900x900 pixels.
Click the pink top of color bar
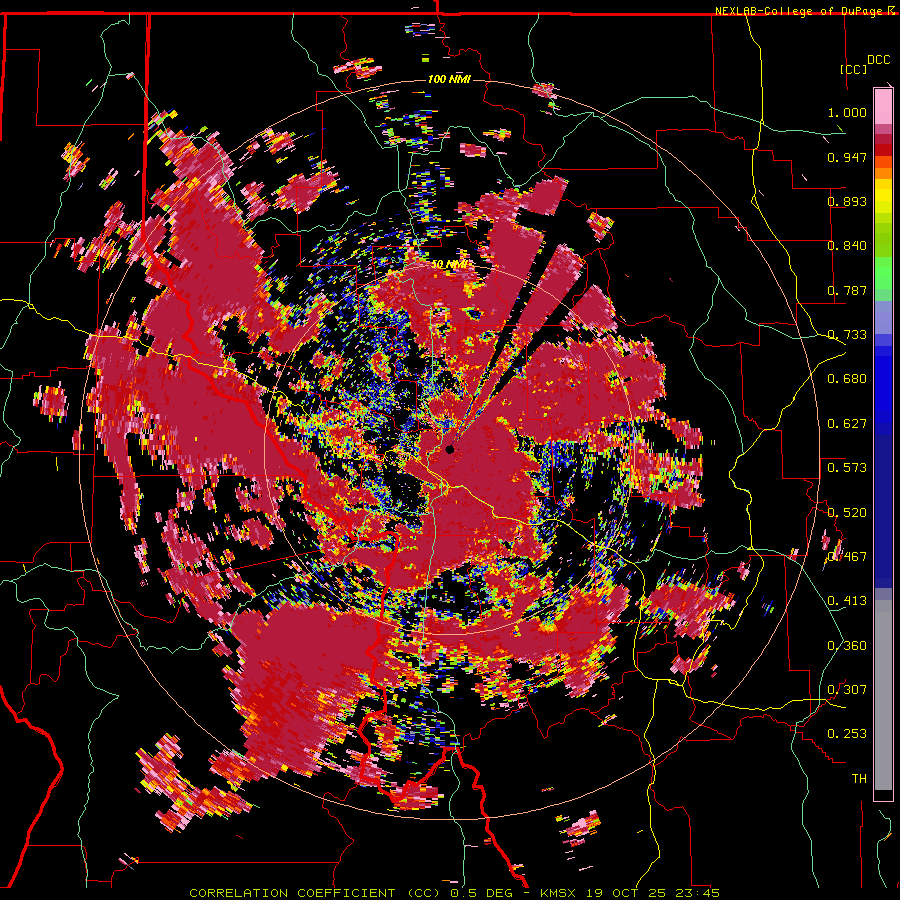883,106
